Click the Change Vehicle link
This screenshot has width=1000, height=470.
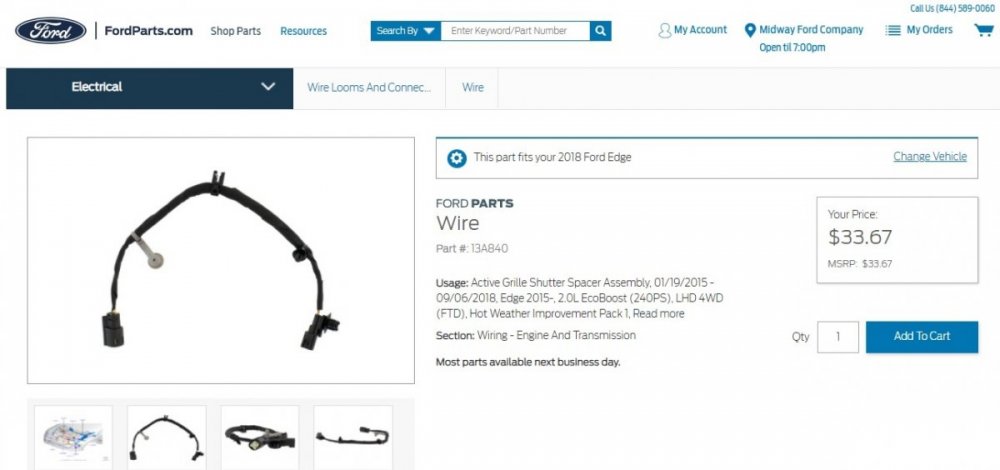tap(930, 156)
